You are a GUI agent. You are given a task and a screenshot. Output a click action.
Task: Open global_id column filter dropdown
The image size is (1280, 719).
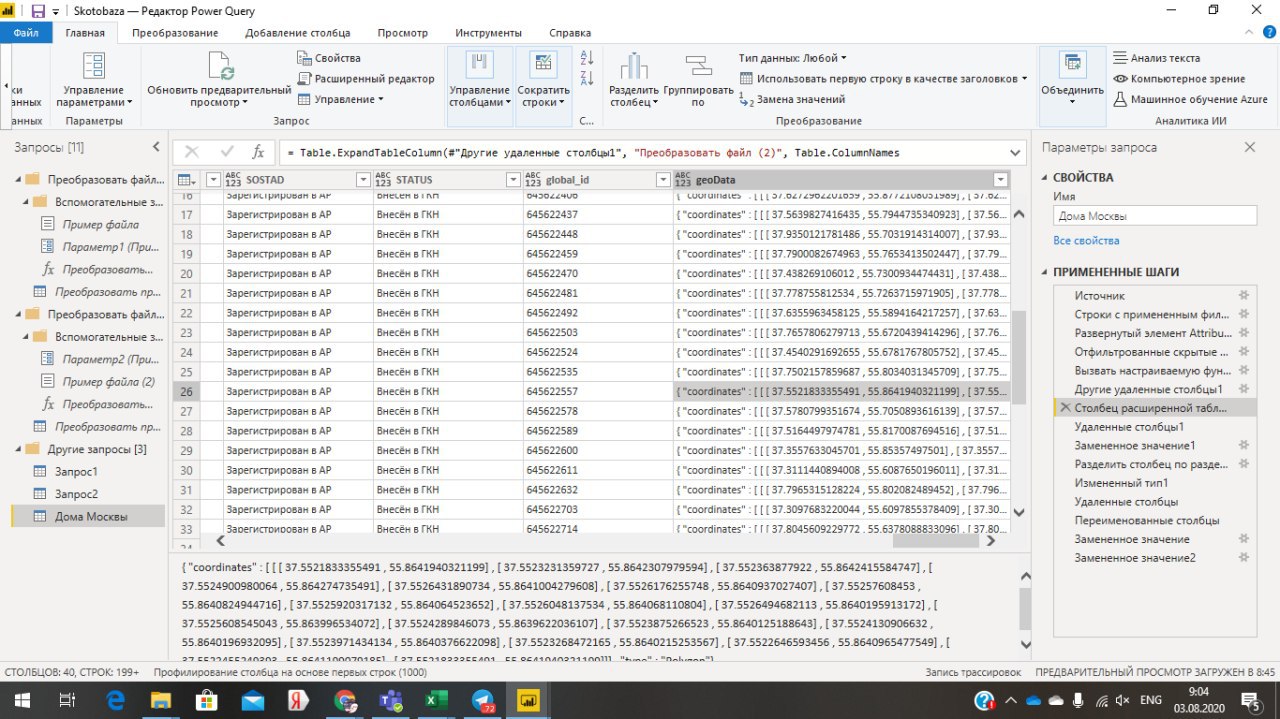pyautogui.click(x=662, y=179)
